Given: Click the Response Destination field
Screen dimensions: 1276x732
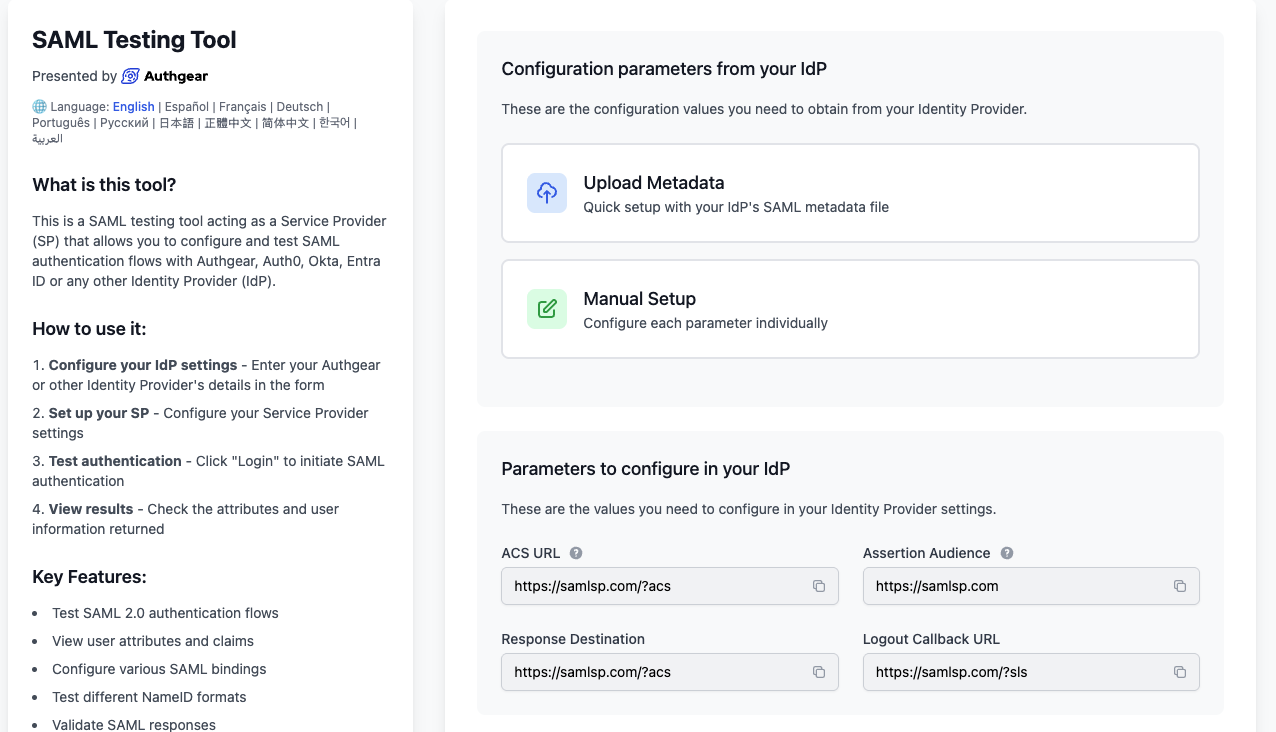Looking at the screenshot, I should (x=669, y=672).
